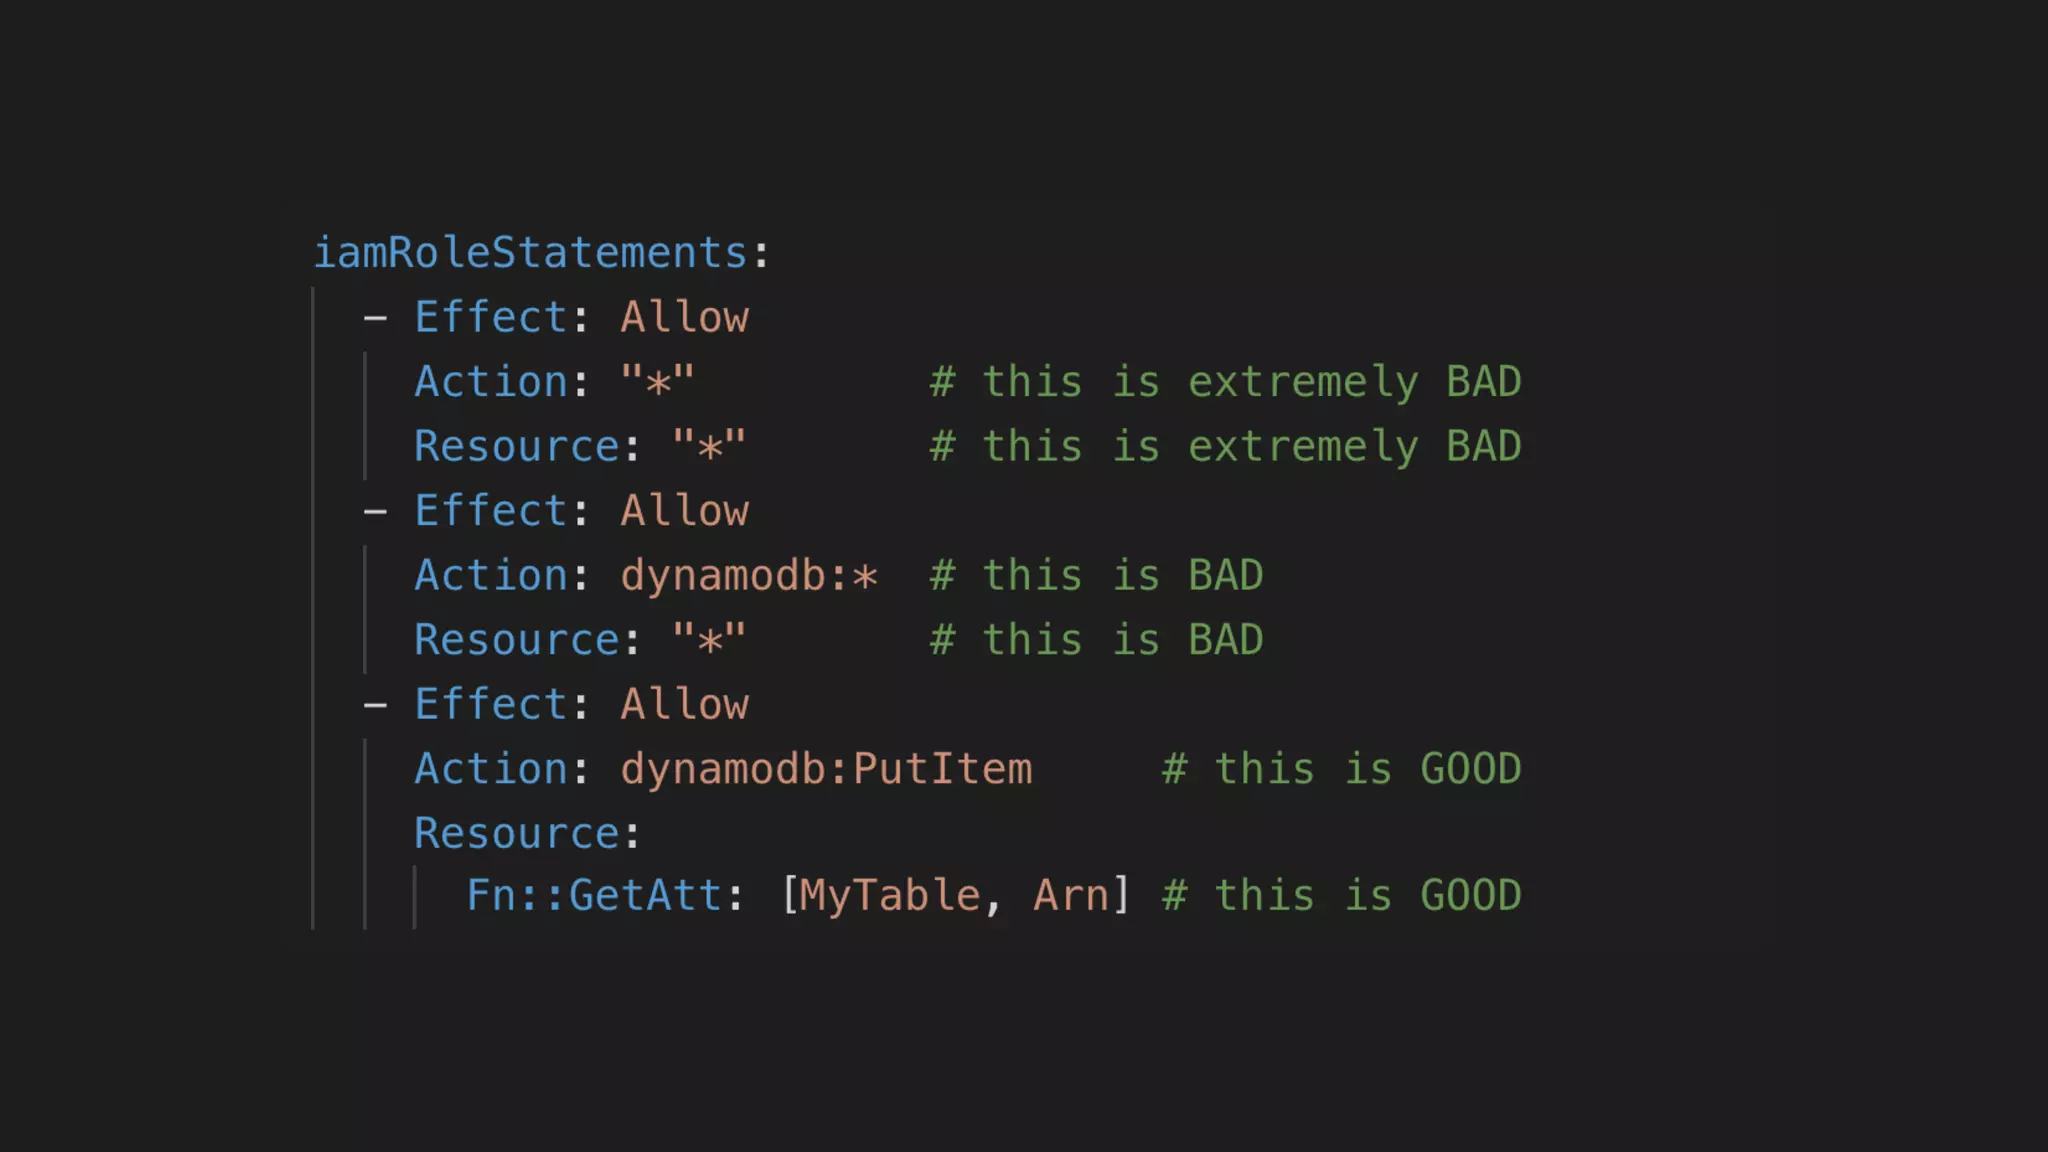This screenshot has width=2048, height=1152.
Task: Click the Fn::GetAtt key
Action: click(593, 895)
